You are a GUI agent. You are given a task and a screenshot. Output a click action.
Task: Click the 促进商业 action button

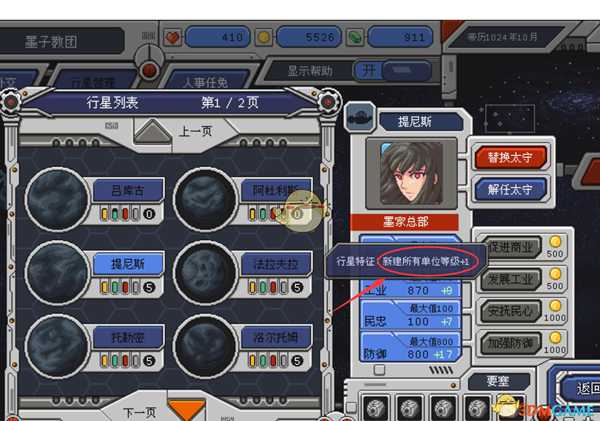tap(511, 247)
